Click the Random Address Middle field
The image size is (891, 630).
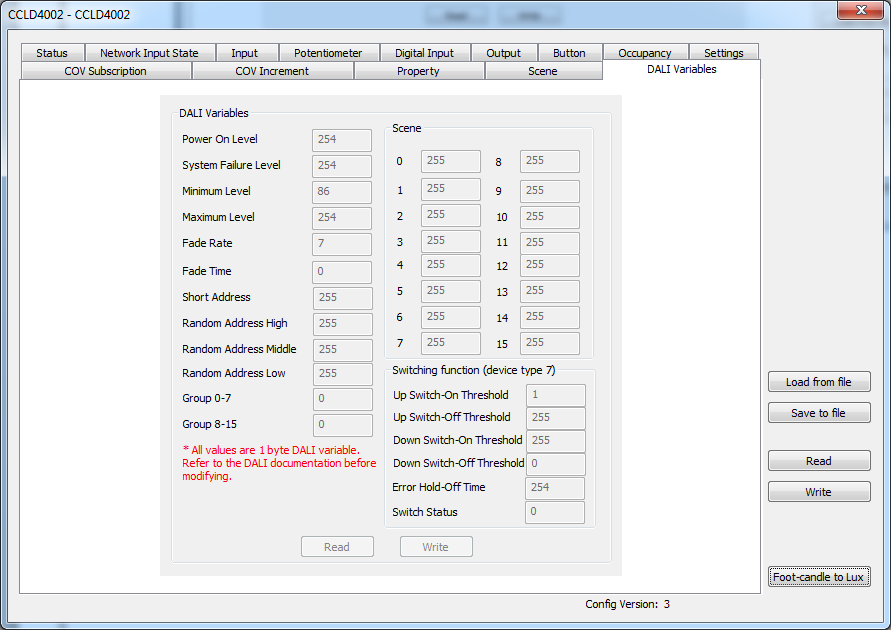343,350
